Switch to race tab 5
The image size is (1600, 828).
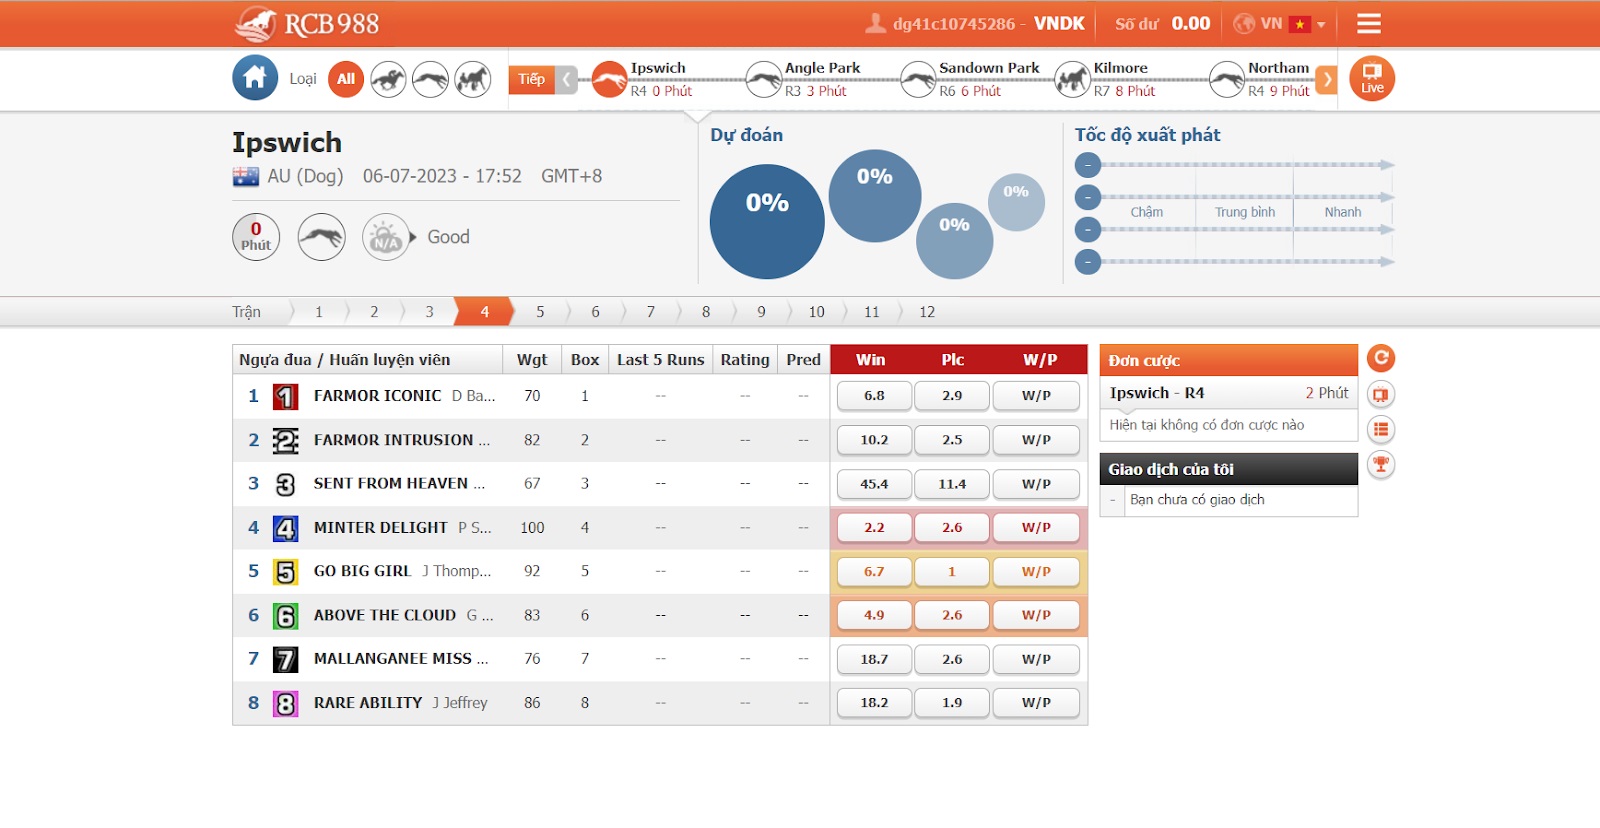[x=540, y=312]
